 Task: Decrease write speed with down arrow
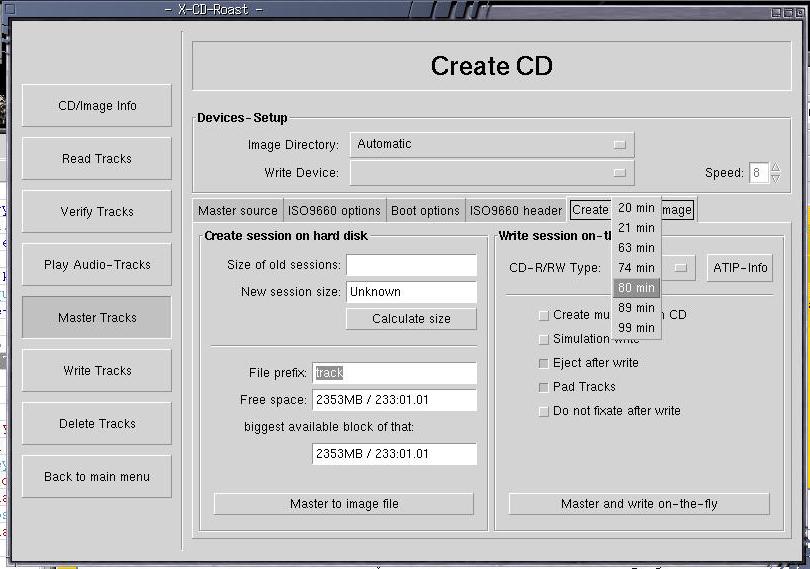pos(775,178)
